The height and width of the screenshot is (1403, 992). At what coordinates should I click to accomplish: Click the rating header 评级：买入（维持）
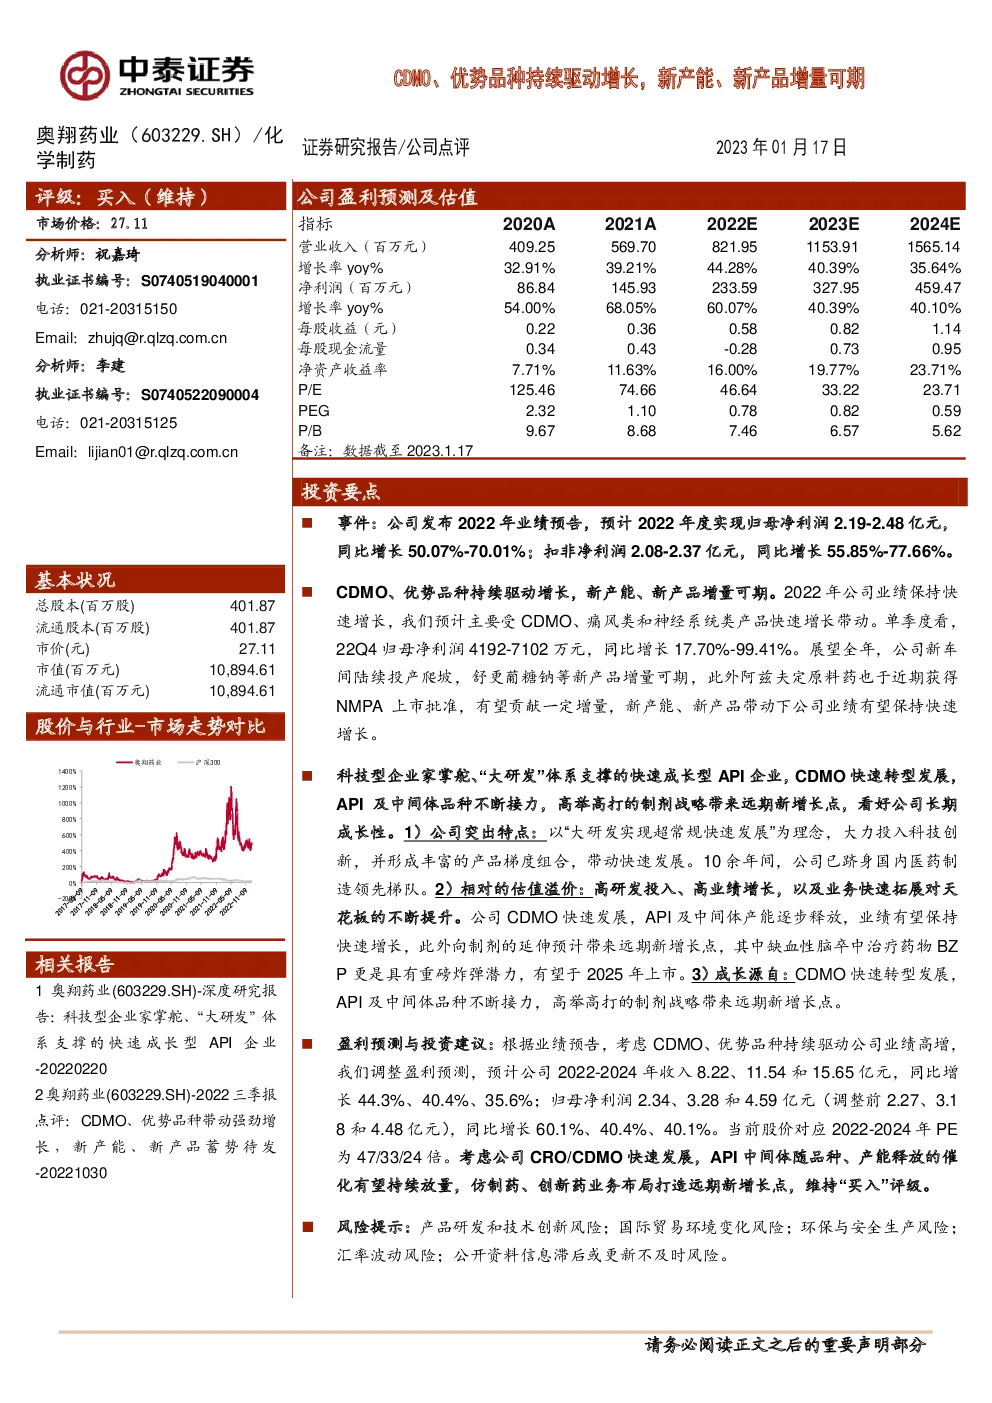[156, 196]
